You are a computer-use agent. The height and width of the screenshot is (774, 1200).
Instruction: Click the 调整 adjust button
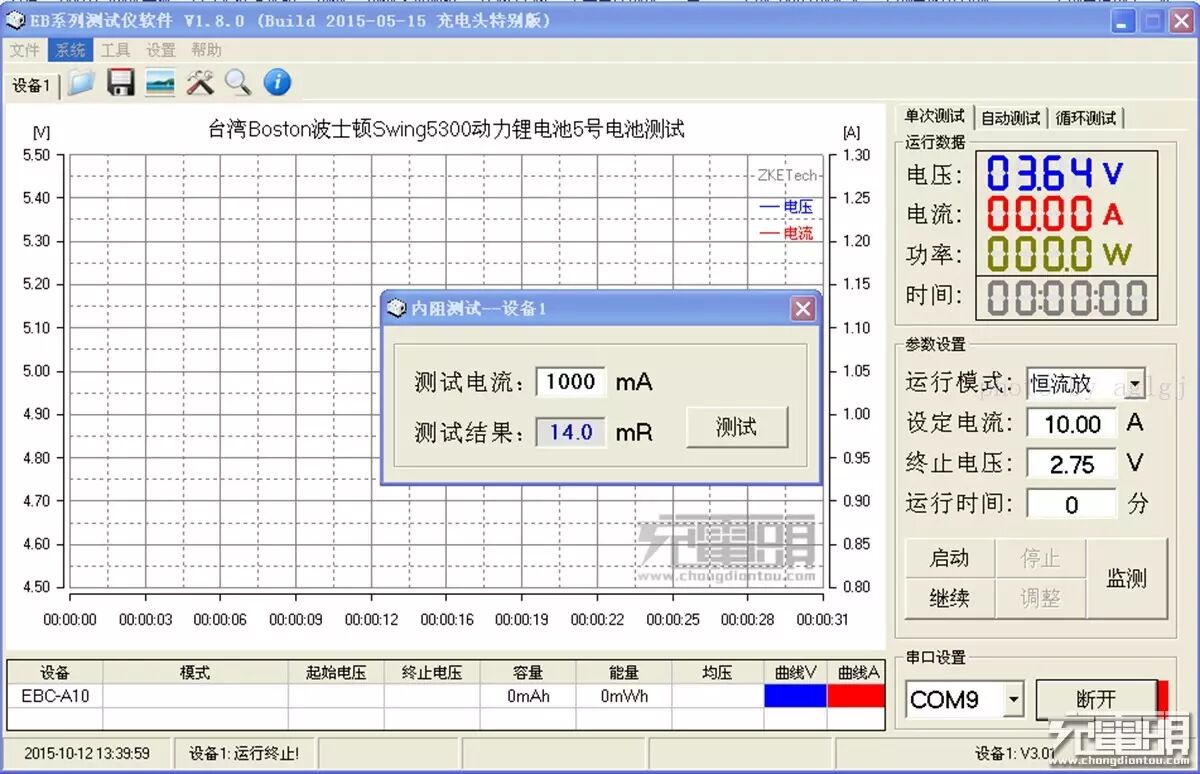(1040, 598)
